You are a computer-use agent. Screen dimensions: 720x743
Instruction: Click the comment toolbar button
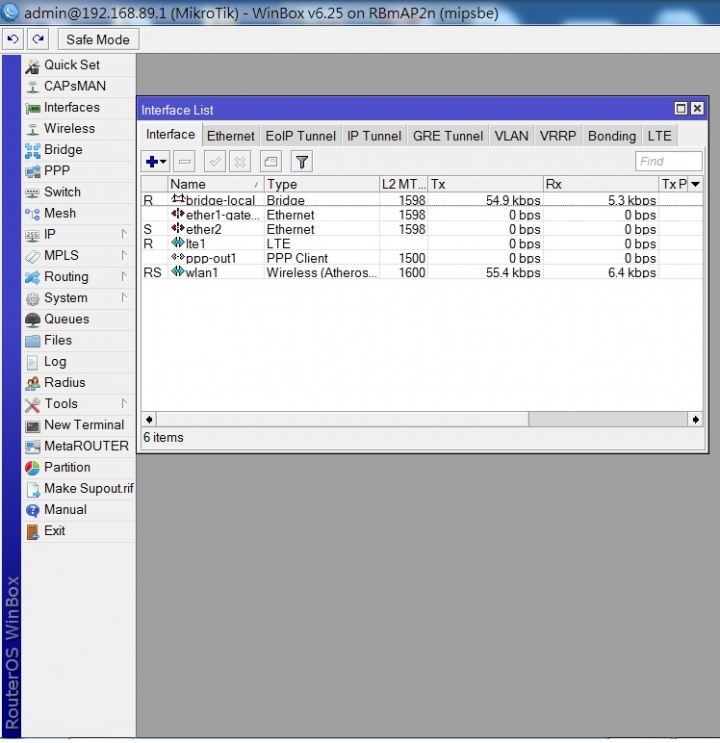271,162
